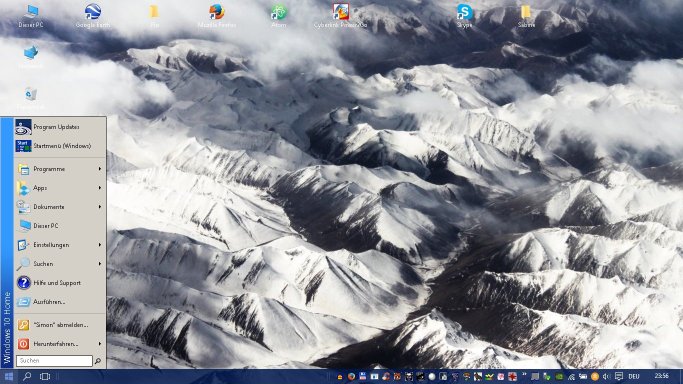Open the Google Earth desktop shortcut
683x384 pixels.
point(93,16)
